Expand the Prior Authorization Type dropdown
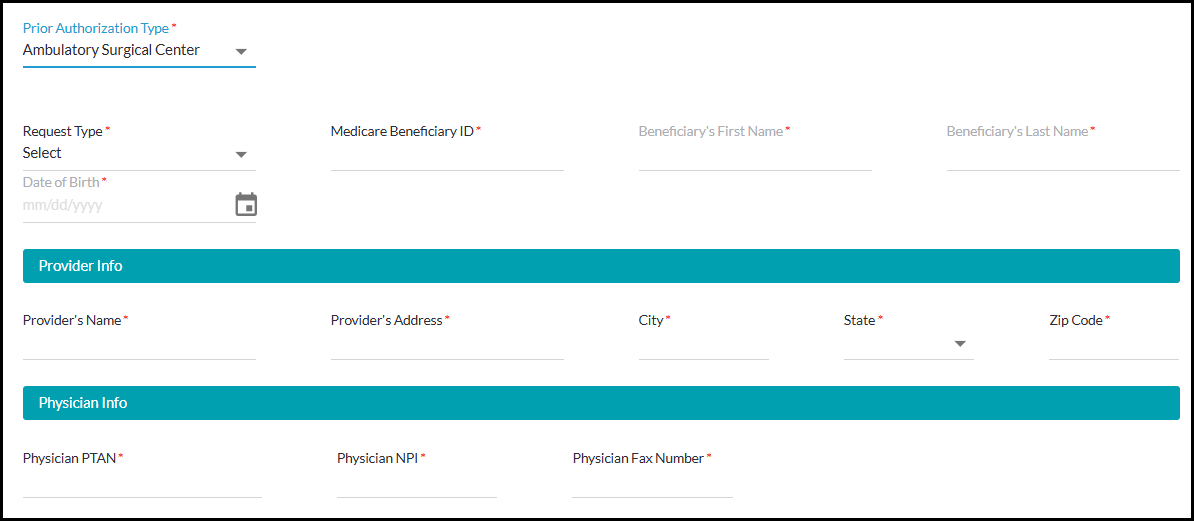The height and width of the screenshot is (521, 1194). 241,51
